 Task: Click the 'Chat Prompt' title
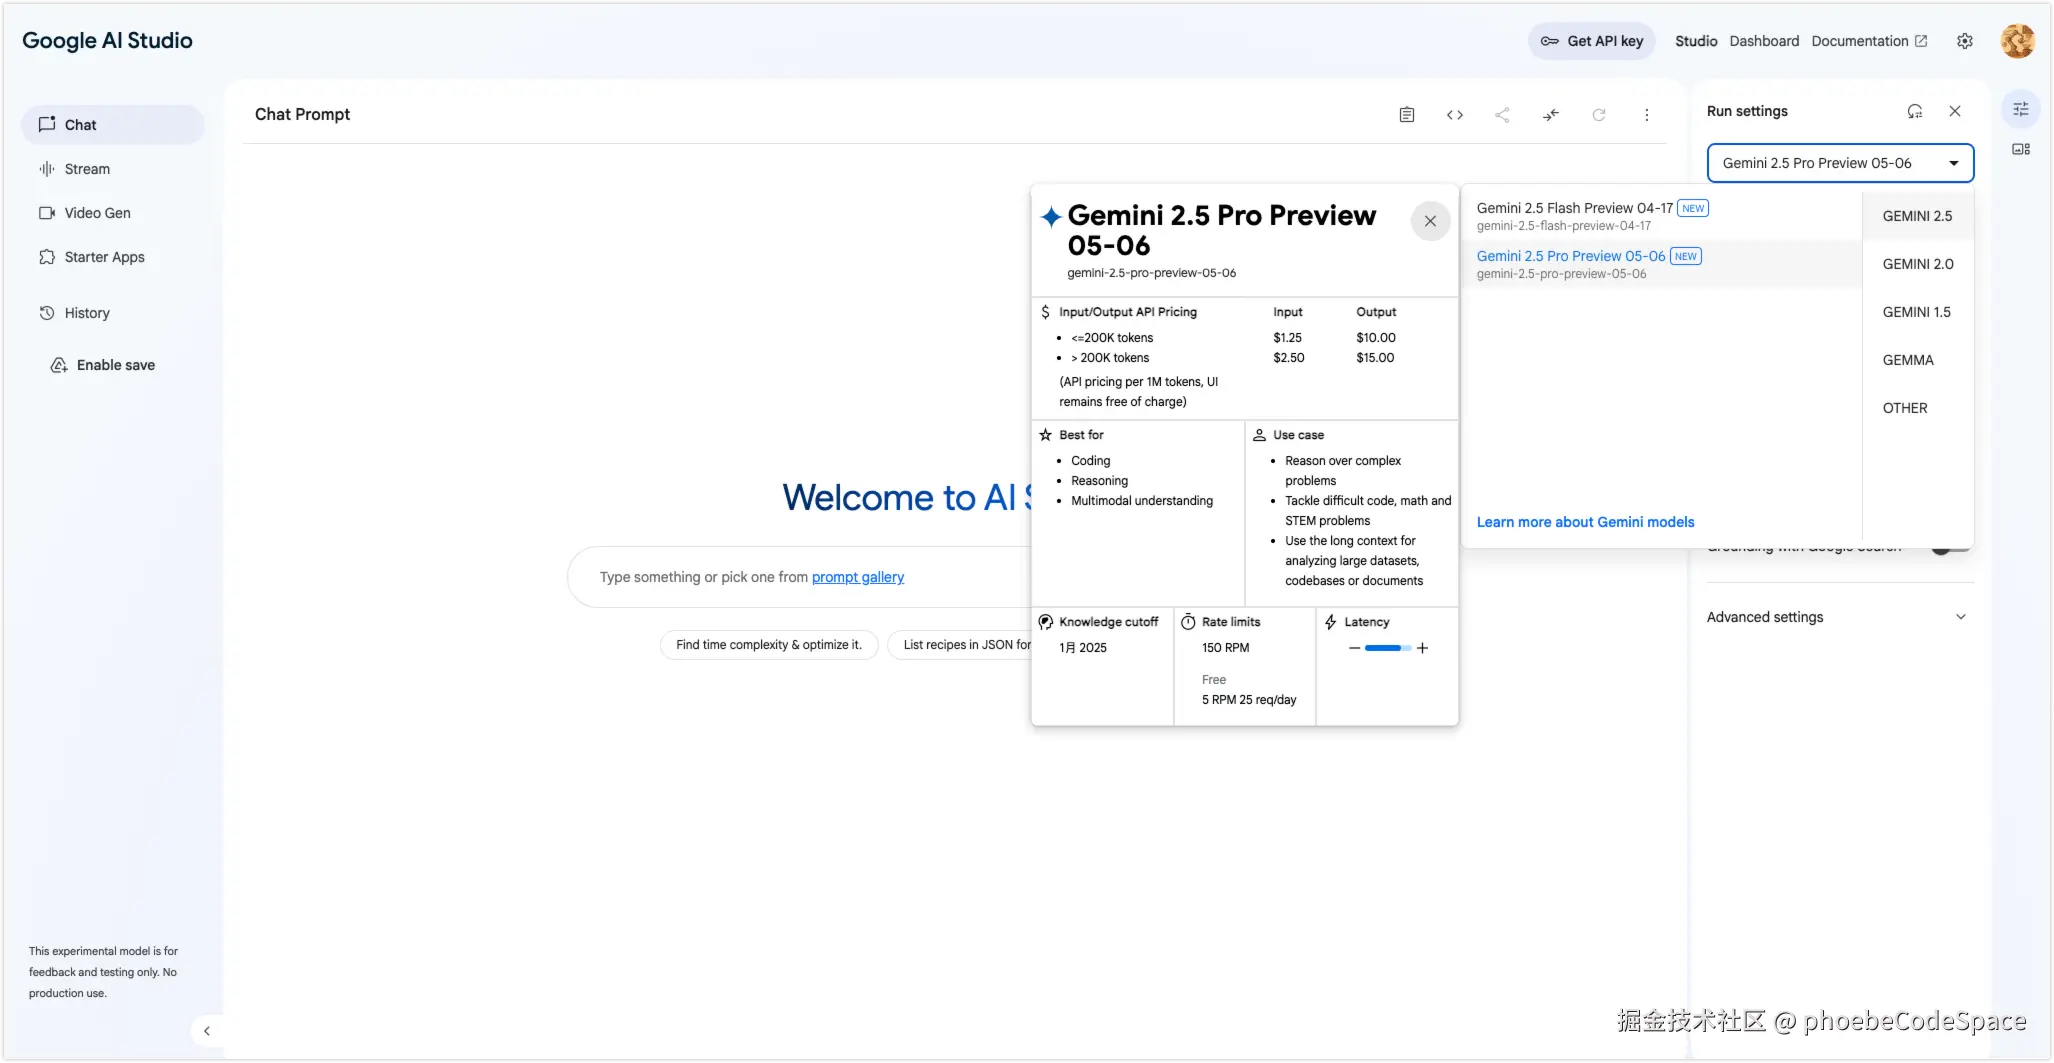click(302, 114)
